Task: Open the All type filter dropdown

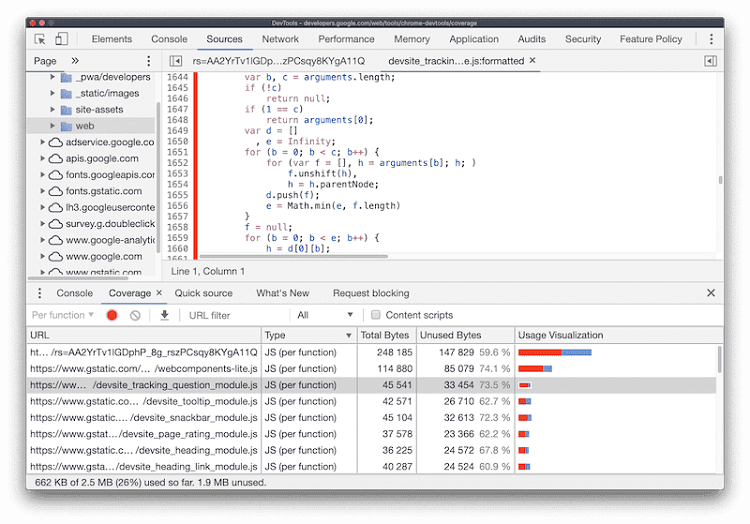Action: (325, 315)
